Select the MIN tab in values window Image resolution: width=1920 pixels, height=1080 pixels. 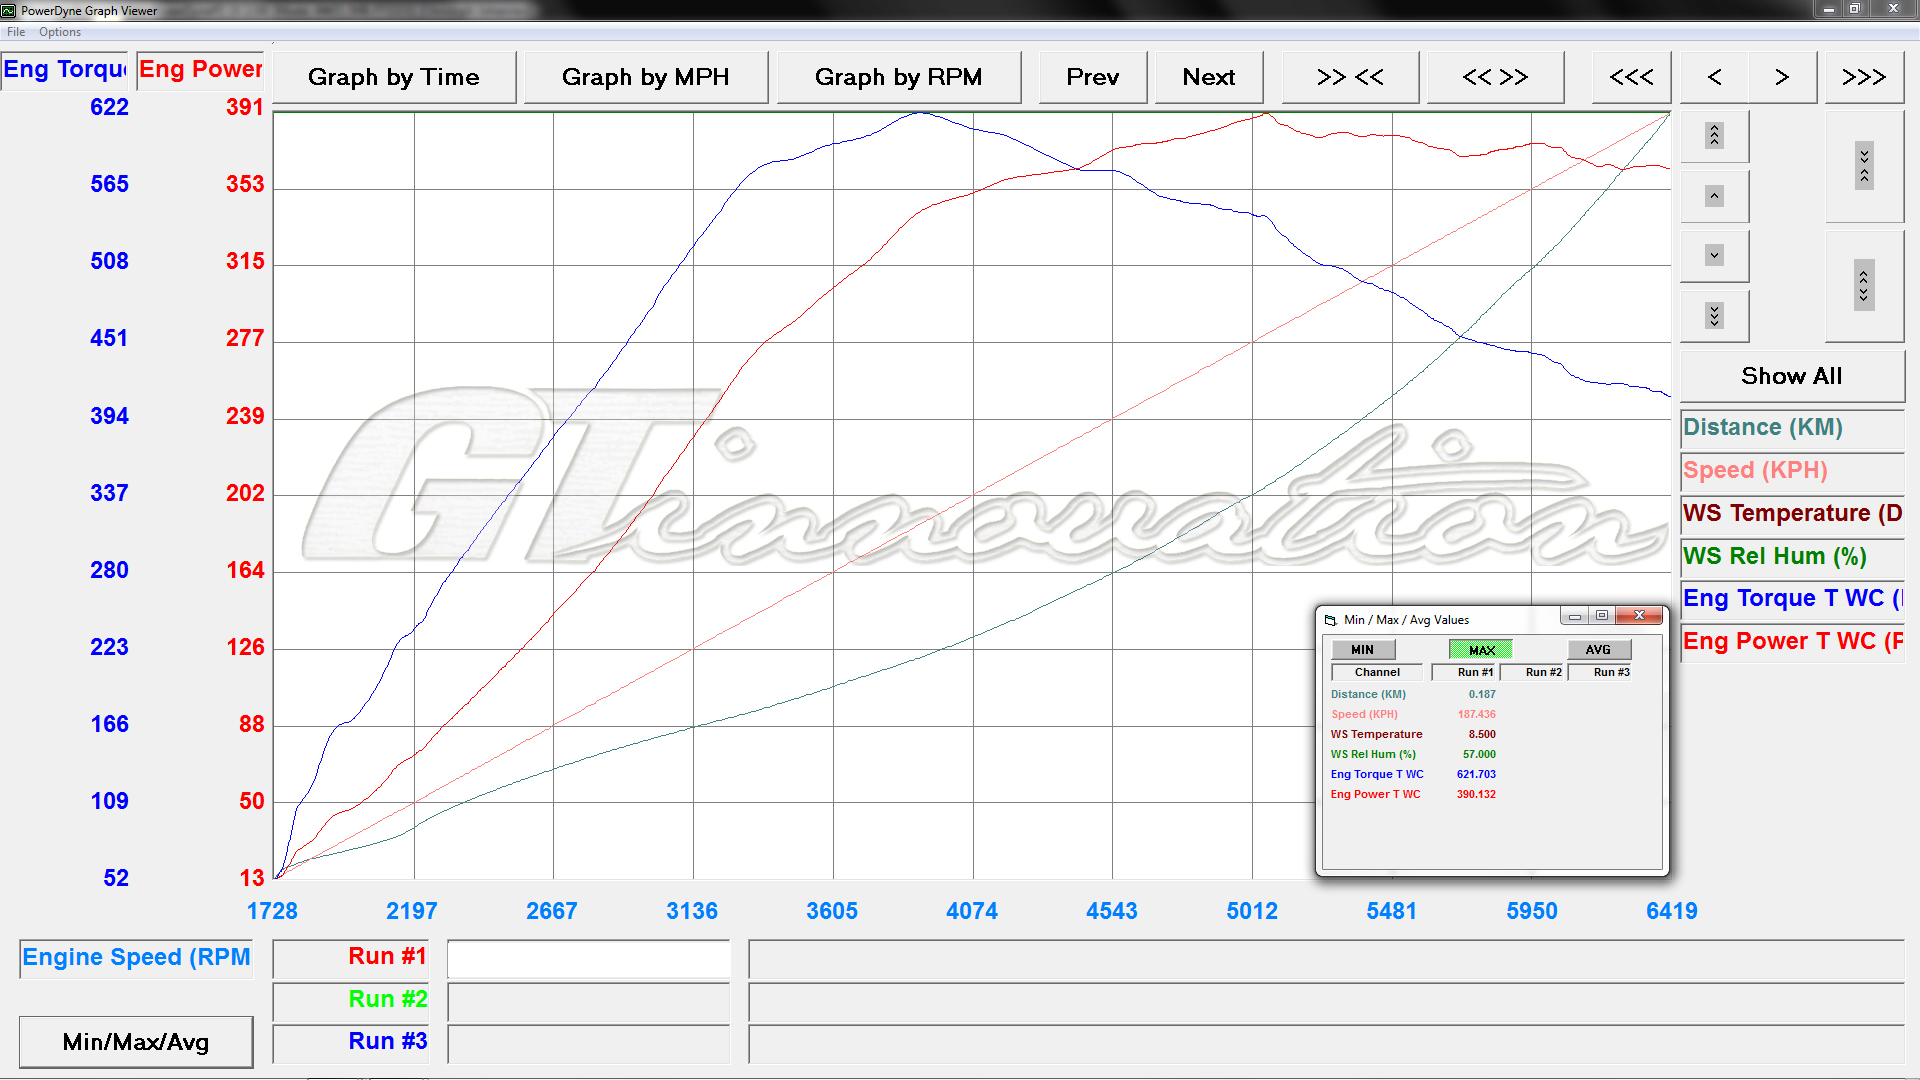(1362, 650)
